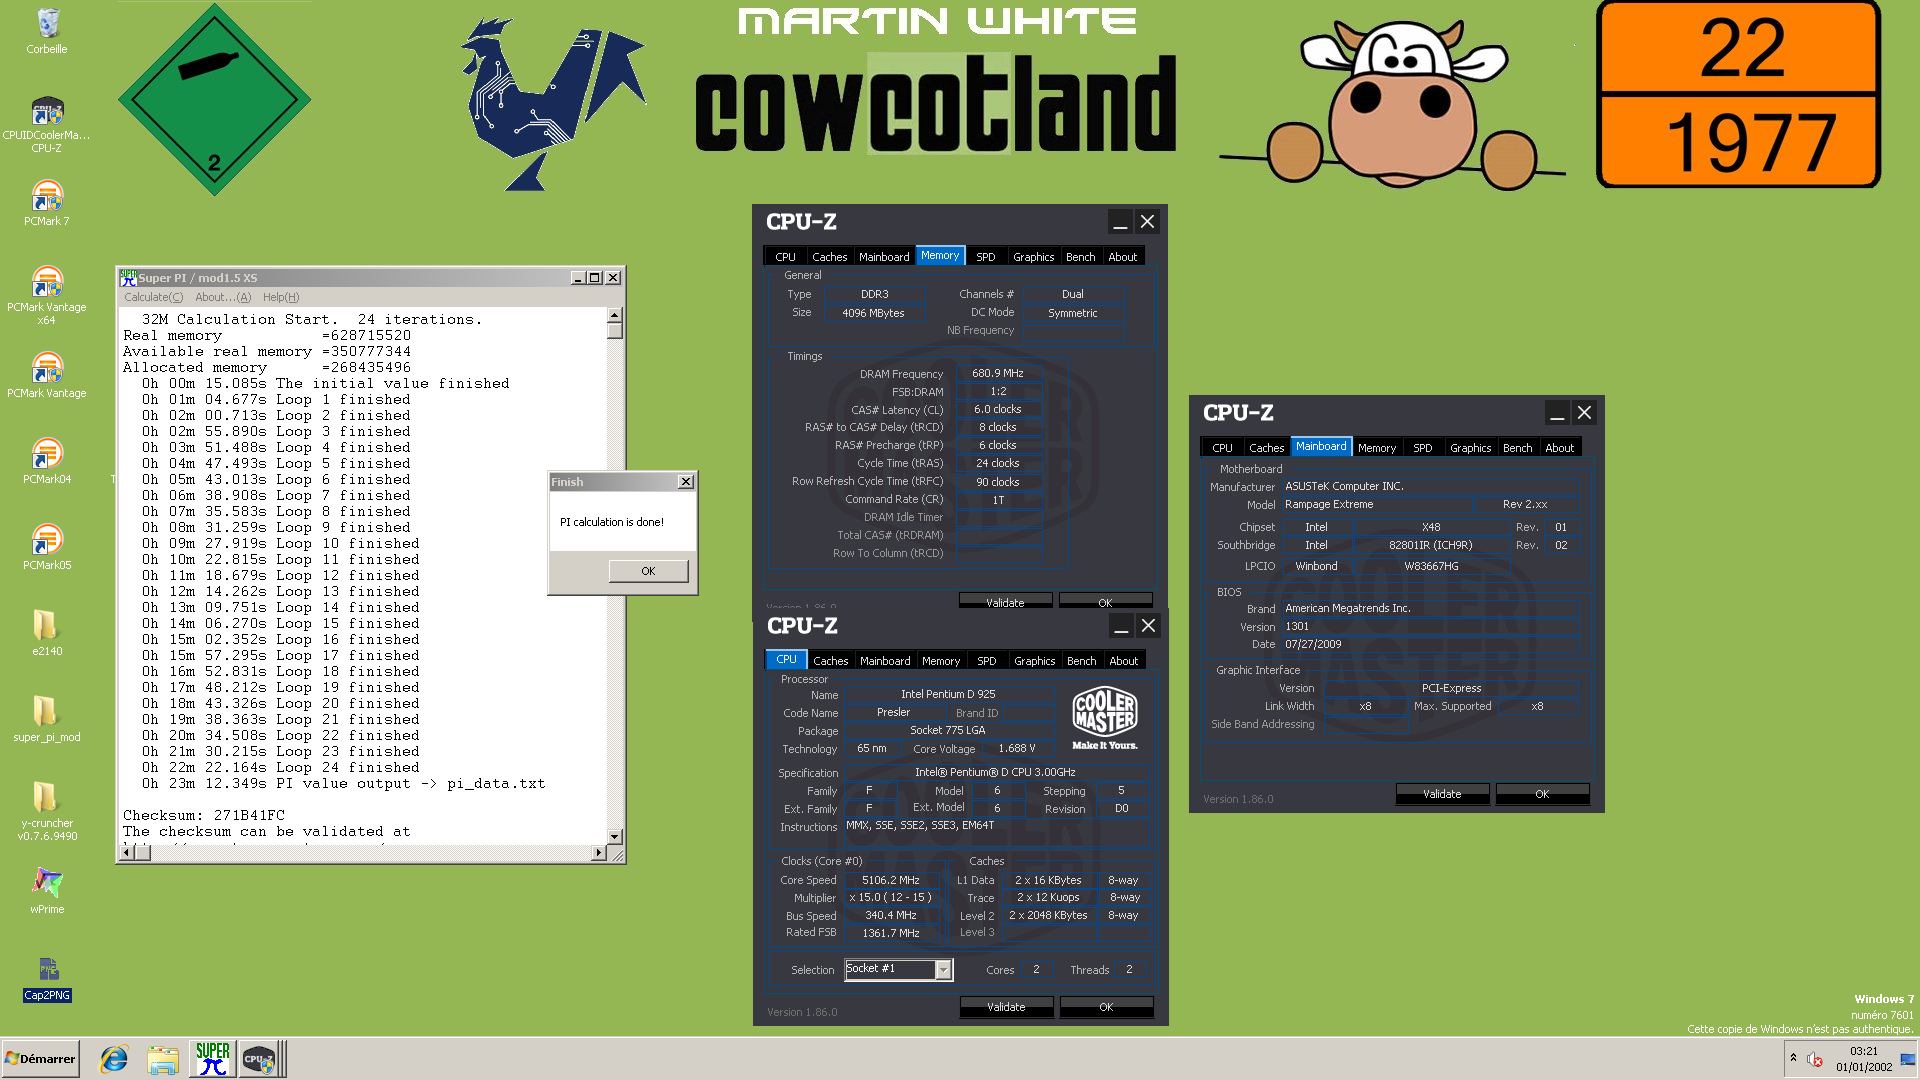Viewport: 1920px width, 1080px height.
Task: Click Super PI vertical scrollbar down arrow
Action: coord(615,836)
